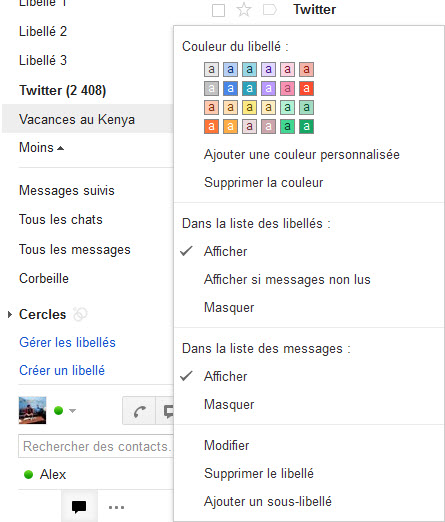445x522 pixels.
Task: Select Supprimer le libellé menu item
Action: pyautogui.click(x=259, y=473)
